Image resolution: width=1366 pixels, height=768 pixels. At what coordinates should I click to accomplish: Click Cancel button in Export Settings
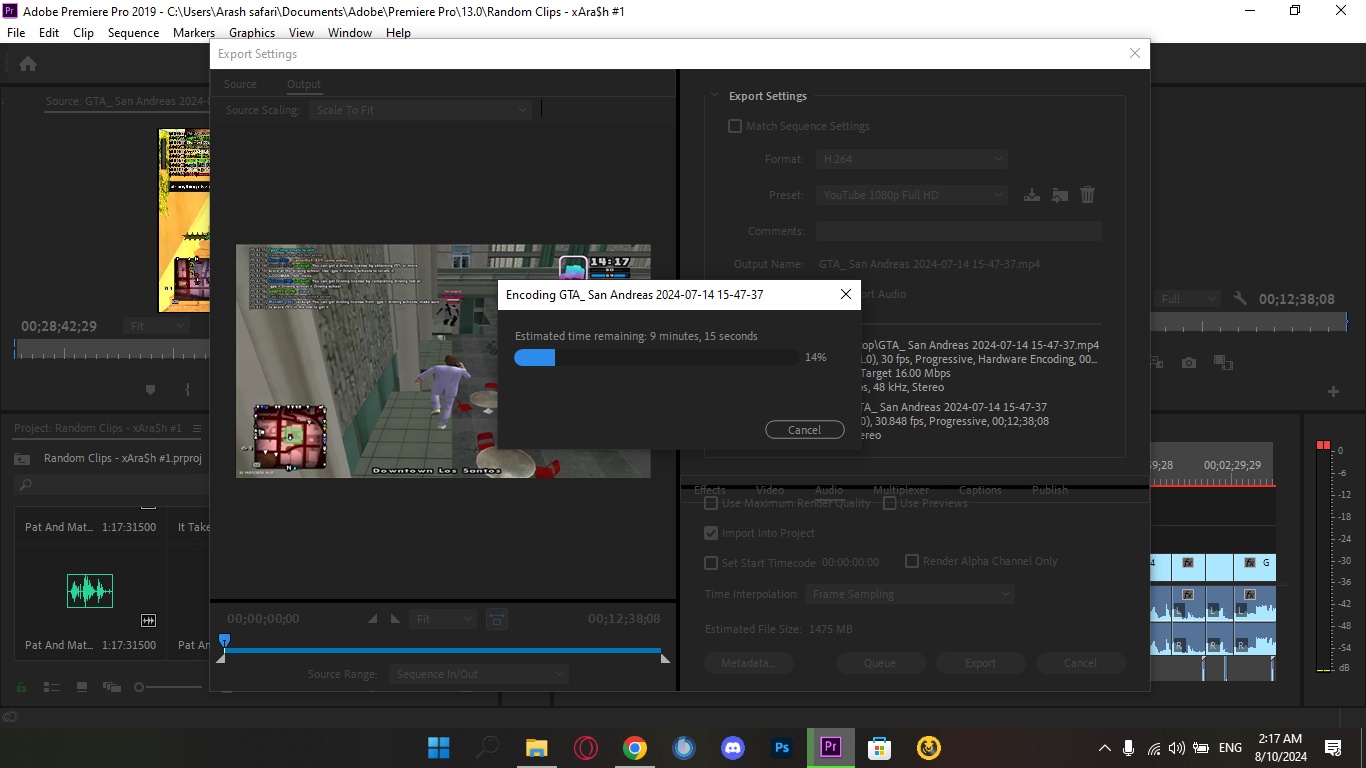pyautogui.click(x=1080, y=663)
